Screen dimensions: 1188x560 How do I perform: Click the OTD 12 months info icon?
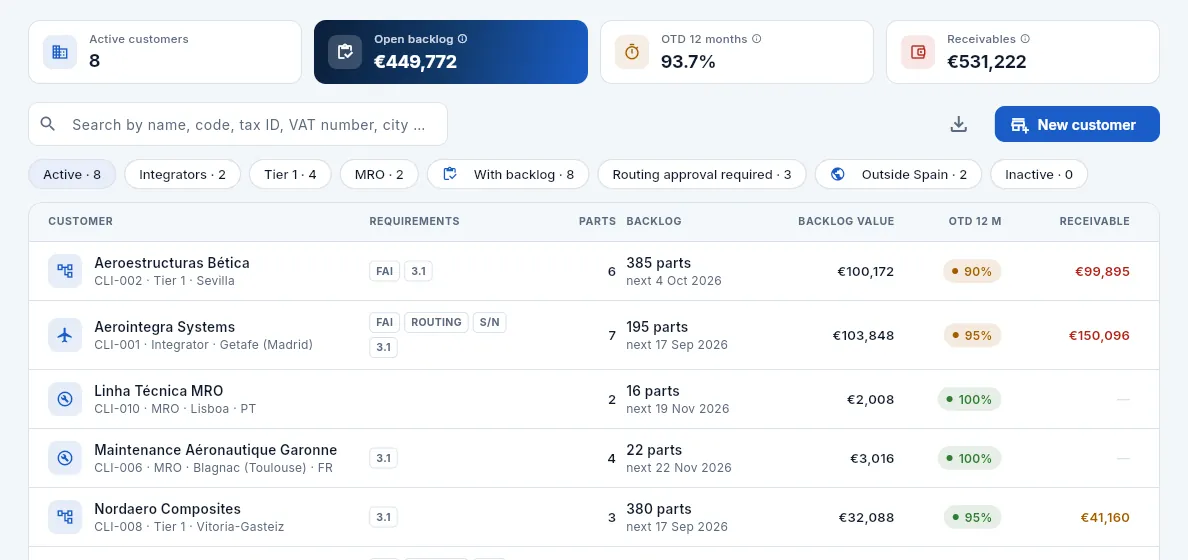756,39
